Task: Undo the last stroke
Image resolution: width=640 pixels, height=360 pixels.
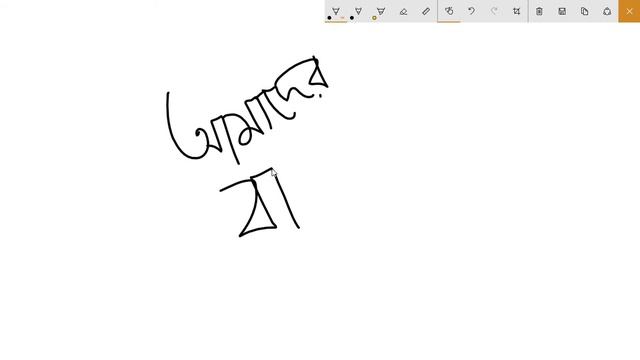Action: click(471, 11)
